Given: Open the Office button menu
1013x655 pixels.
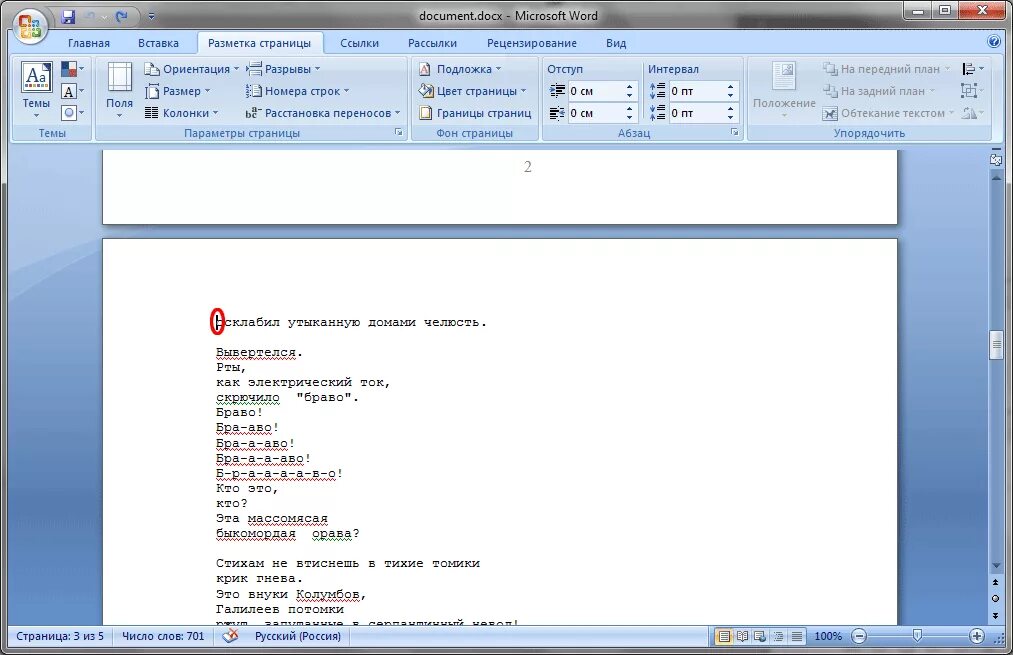Looking at the screenshot, I should (30, 26).
